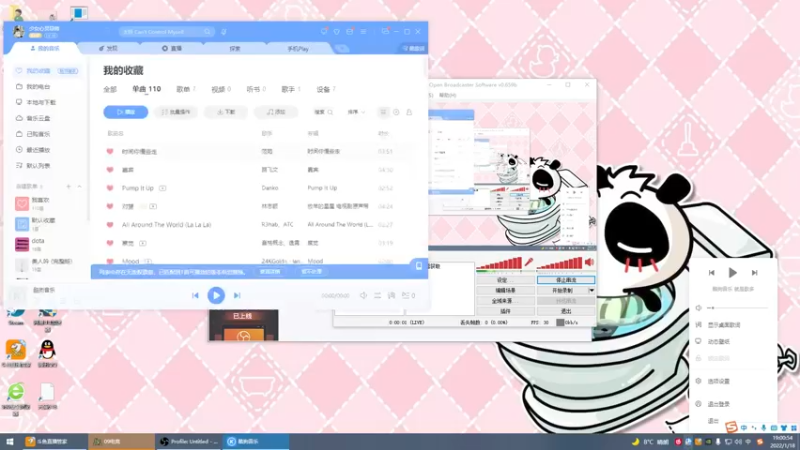Click phone icon at right end of notification bar
This screenshot has height=450, width=800.
tap(418, 266)
